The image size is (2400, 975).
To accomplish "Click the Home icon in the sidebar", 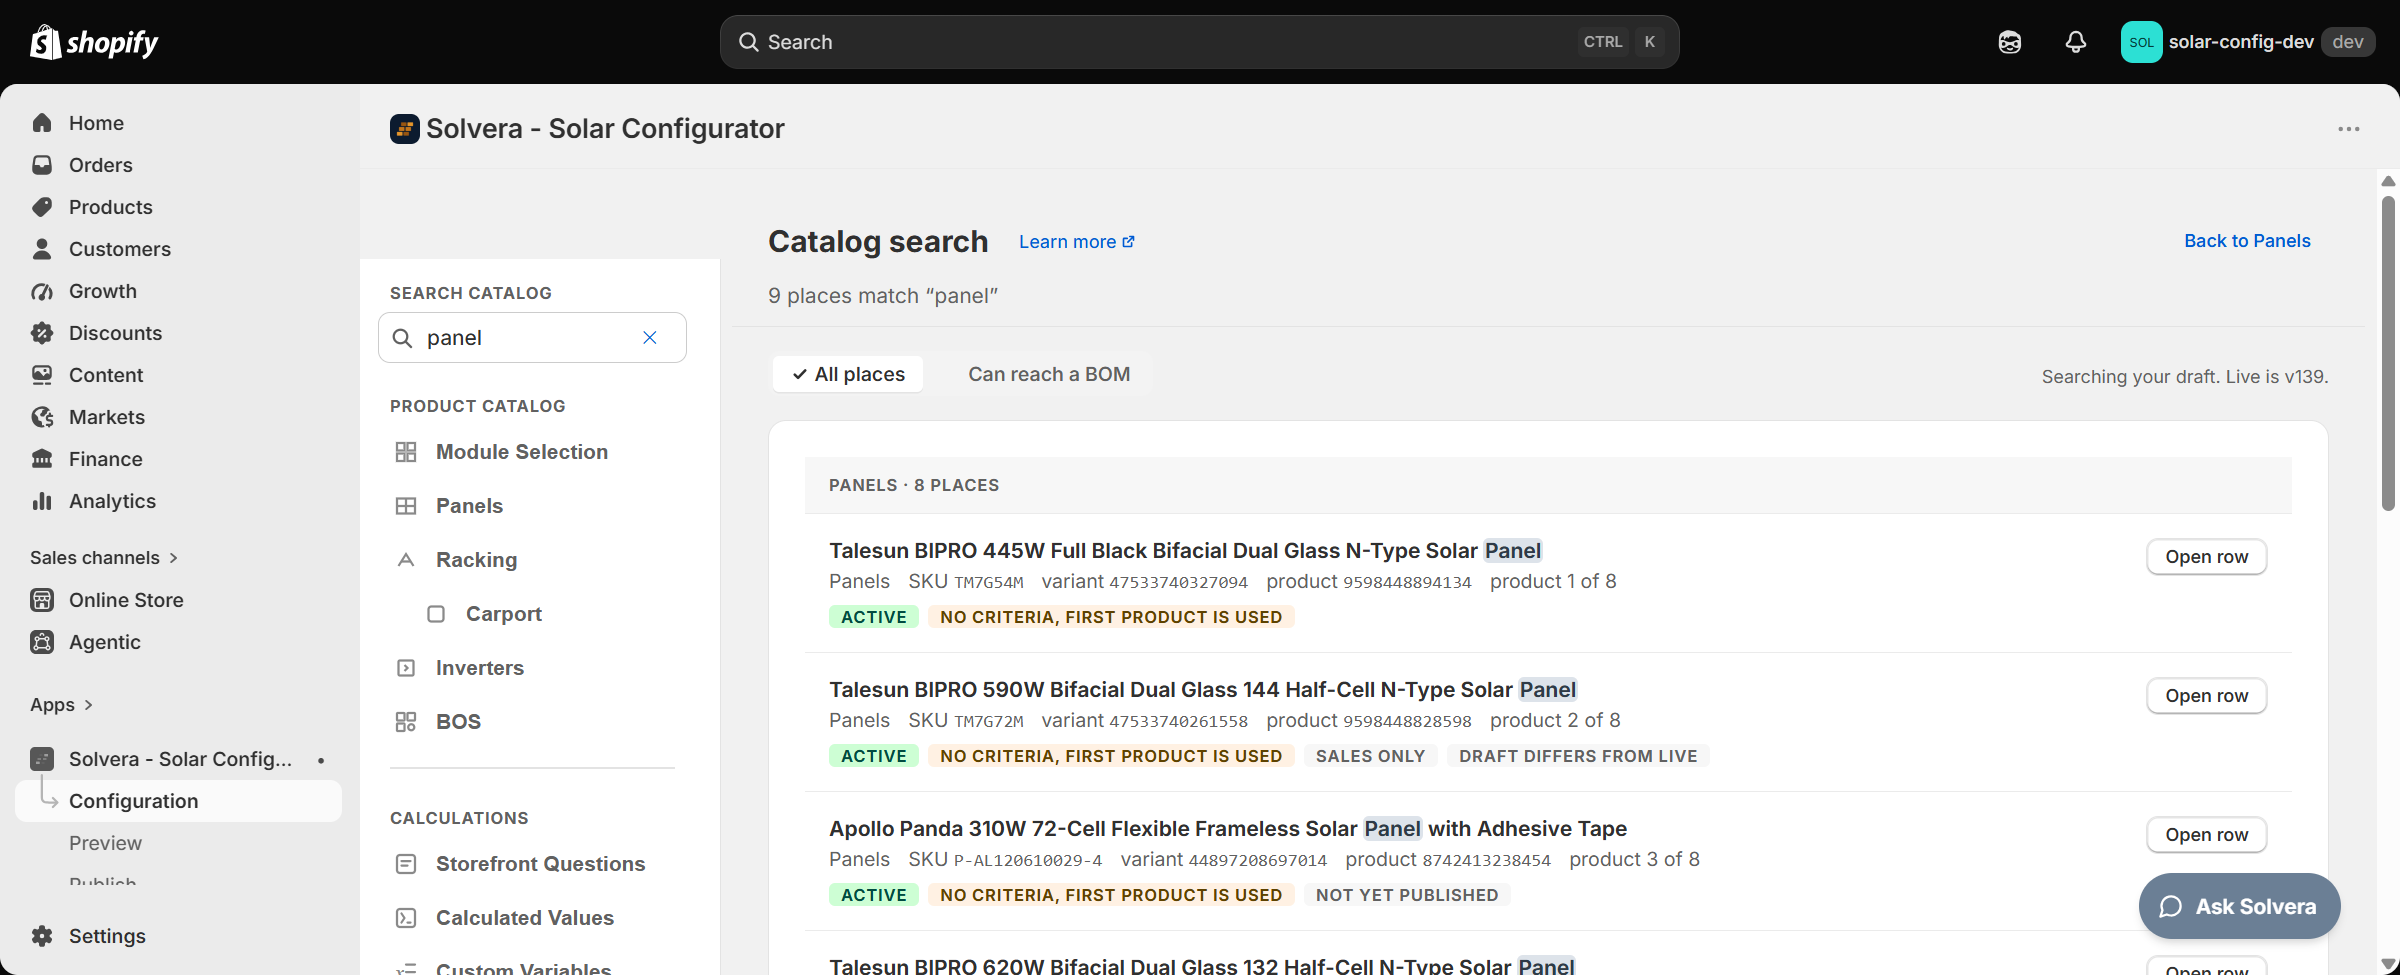I will point(42,123).
